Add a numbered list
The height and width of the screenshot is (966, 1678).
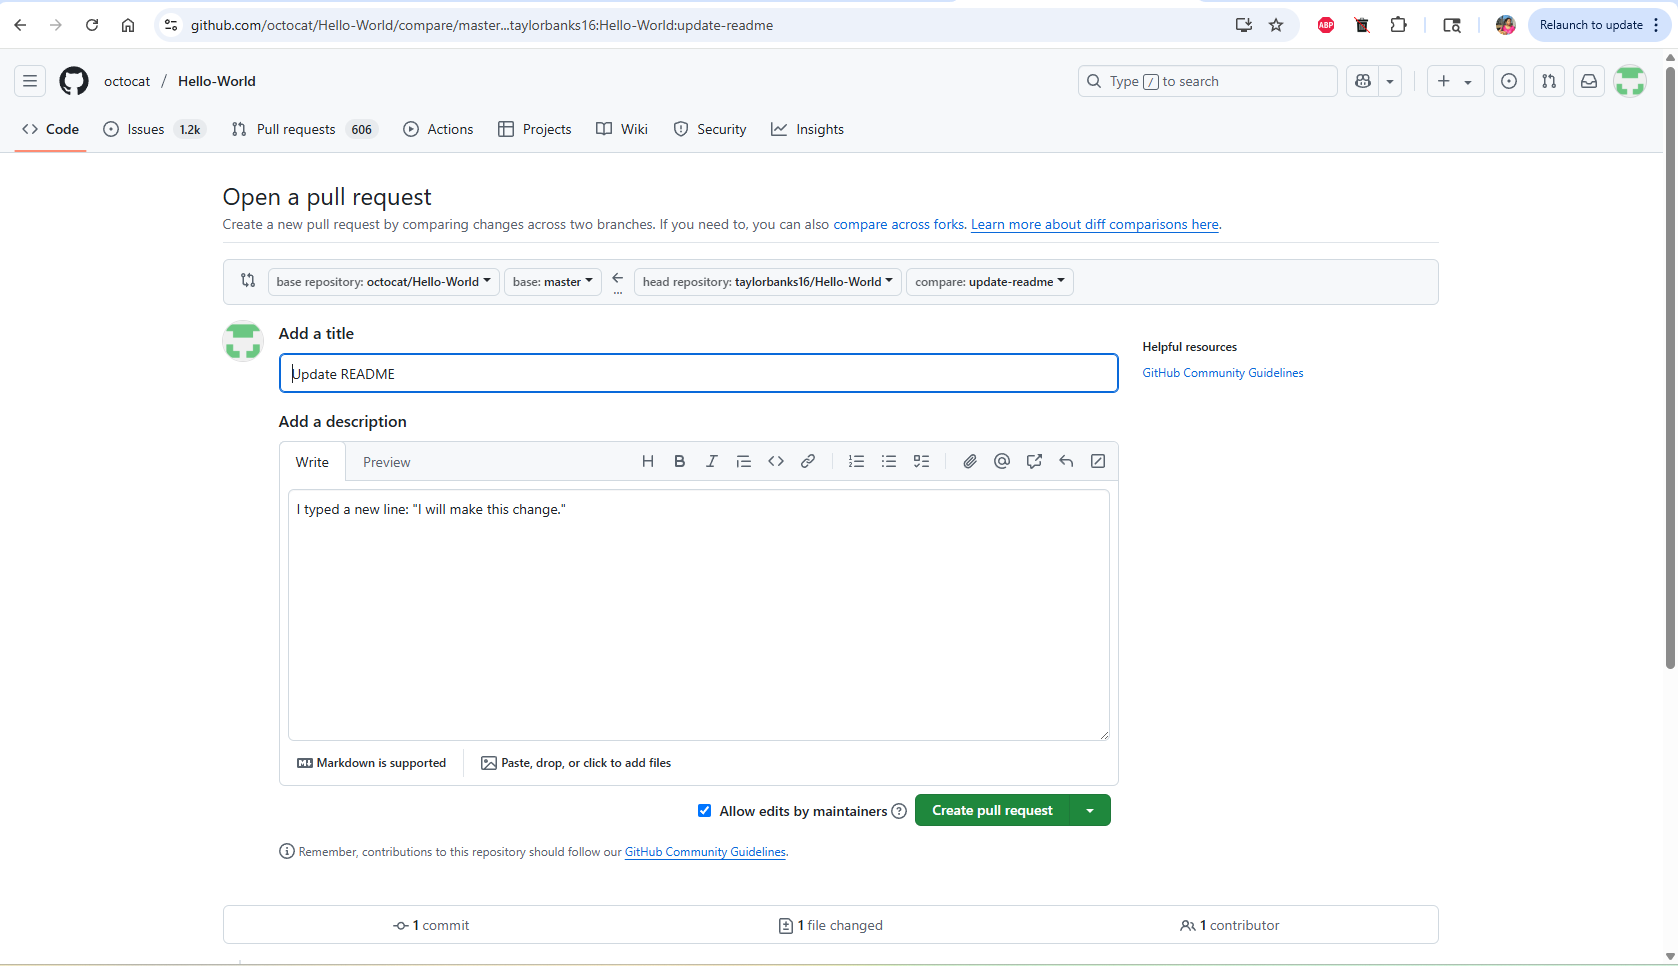coord(857,461)
